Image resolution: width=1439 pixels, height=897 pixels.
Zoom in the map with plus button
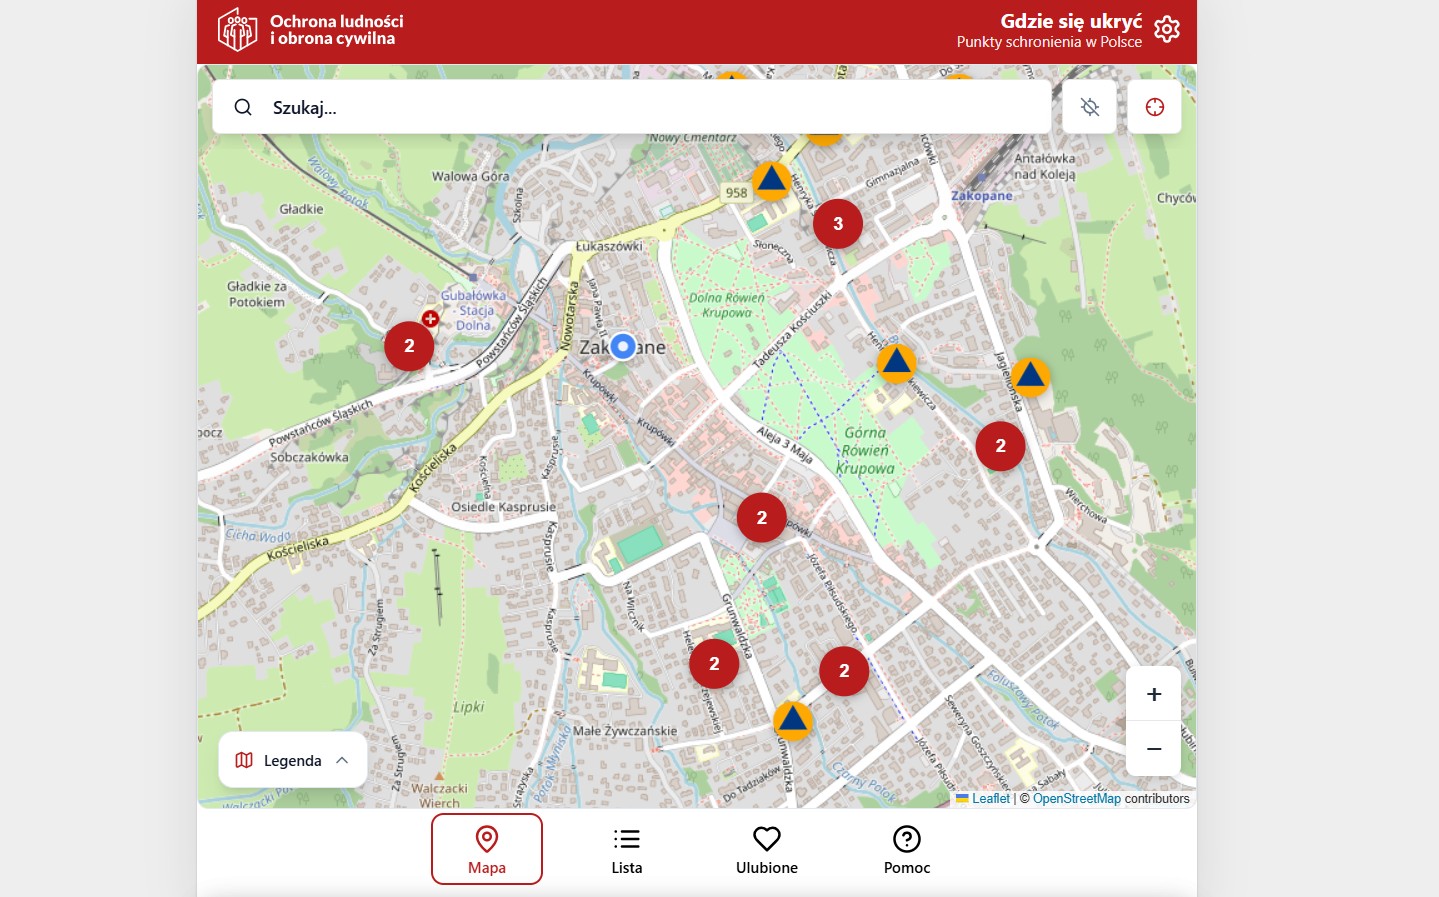click(x=1153, y=694)
